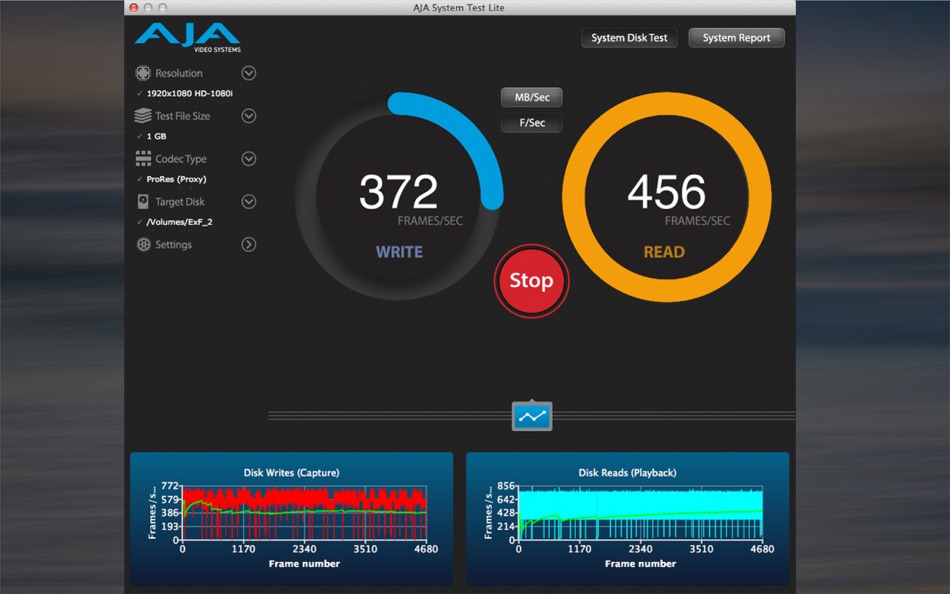Toggle the graph view chart icon

pos(532,416)
